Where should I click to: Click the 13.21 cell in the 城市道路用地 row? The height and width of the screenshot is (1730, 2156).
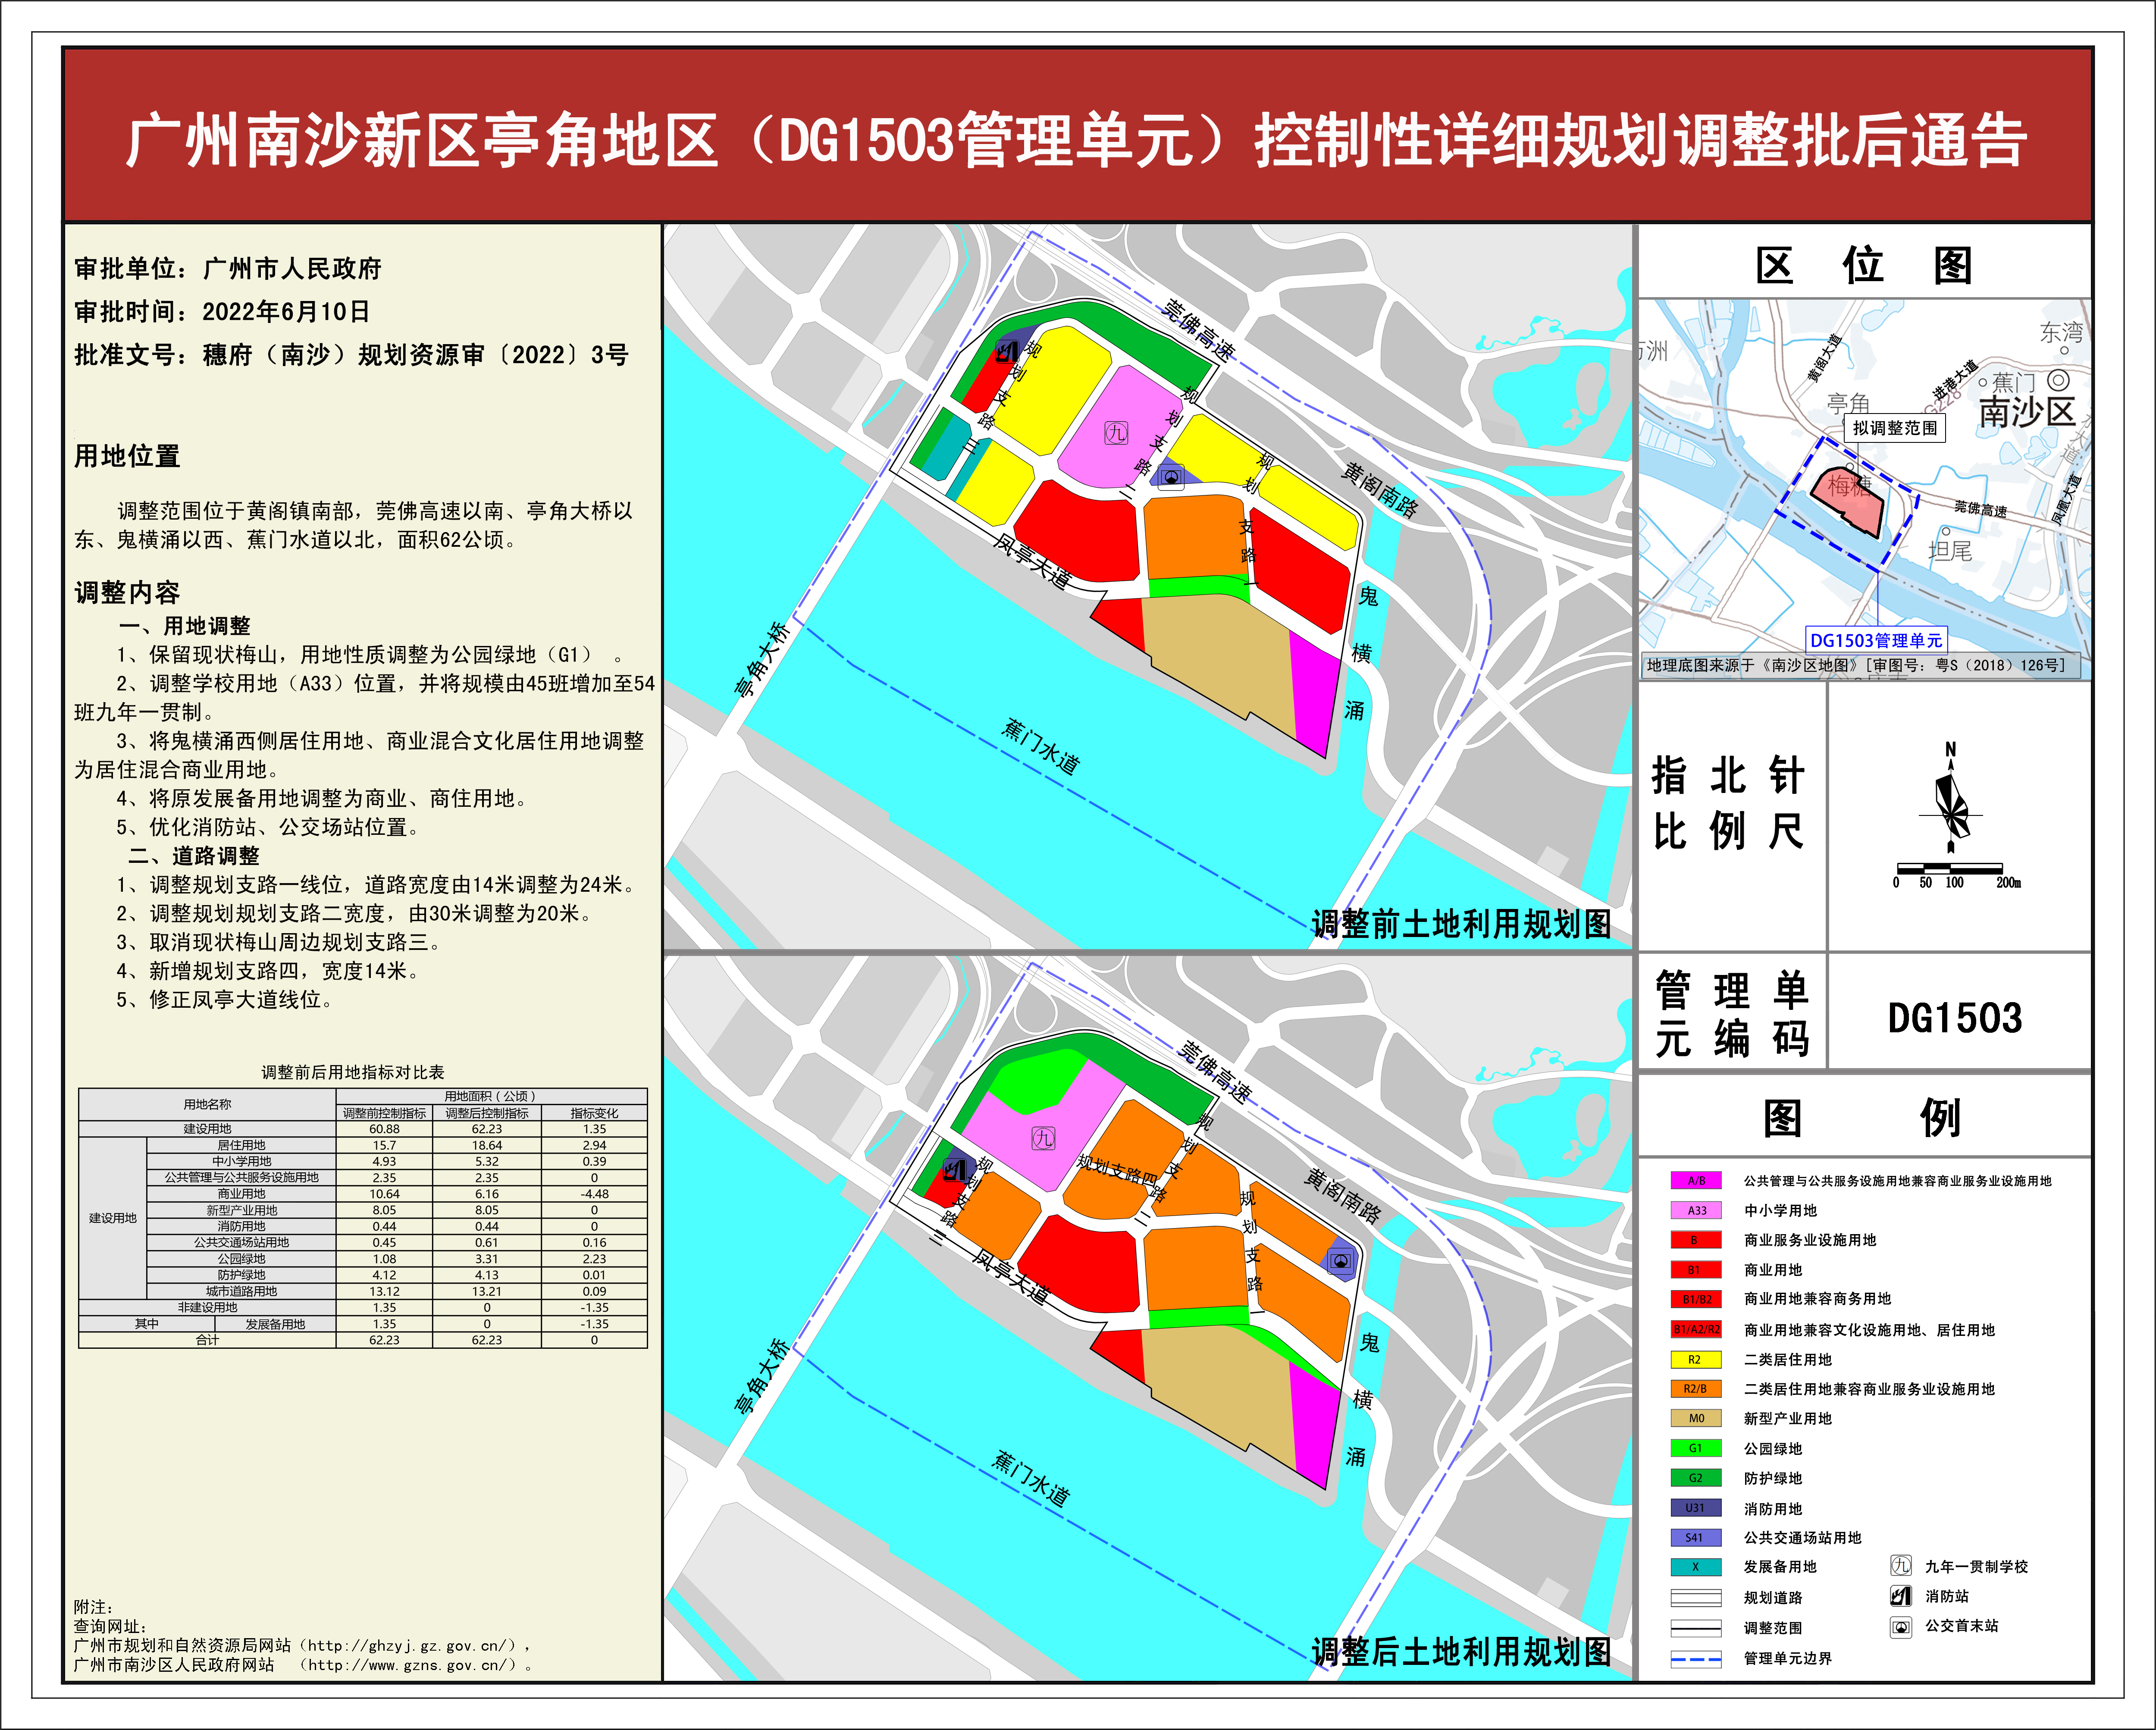487,1291
